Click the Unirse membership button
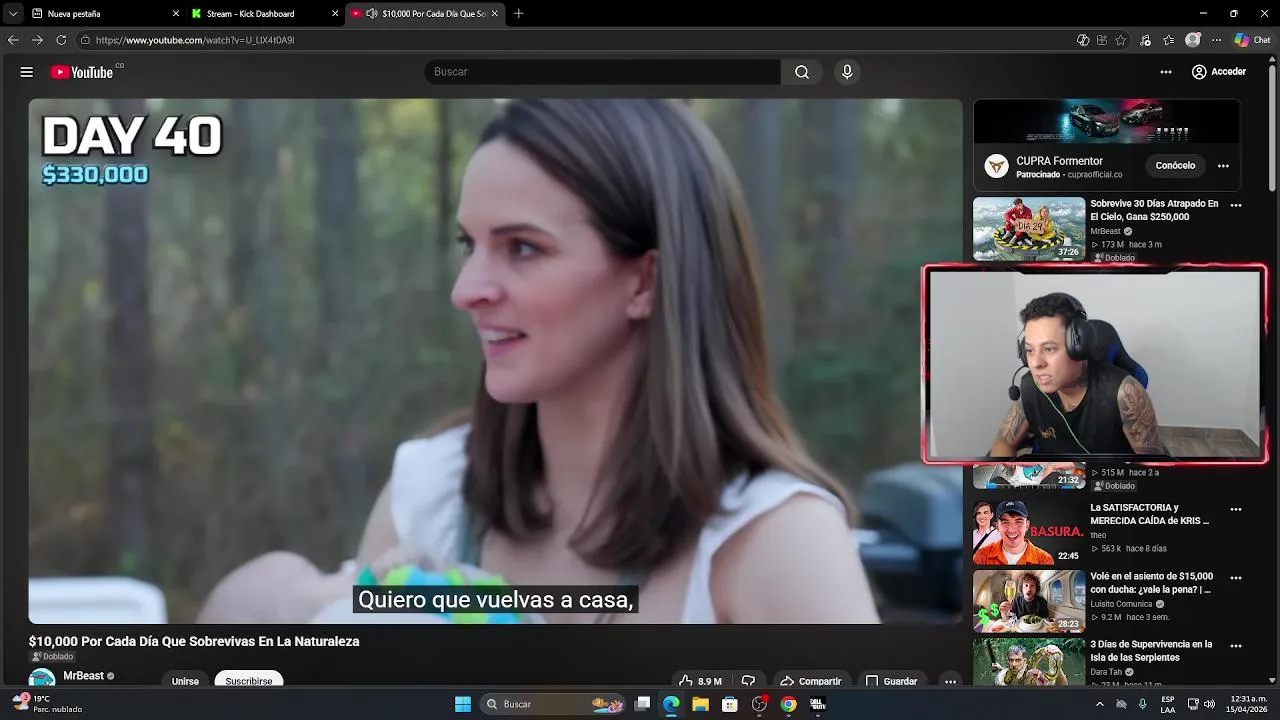Viewport: 1280px width, 720px height. point(185,680)
